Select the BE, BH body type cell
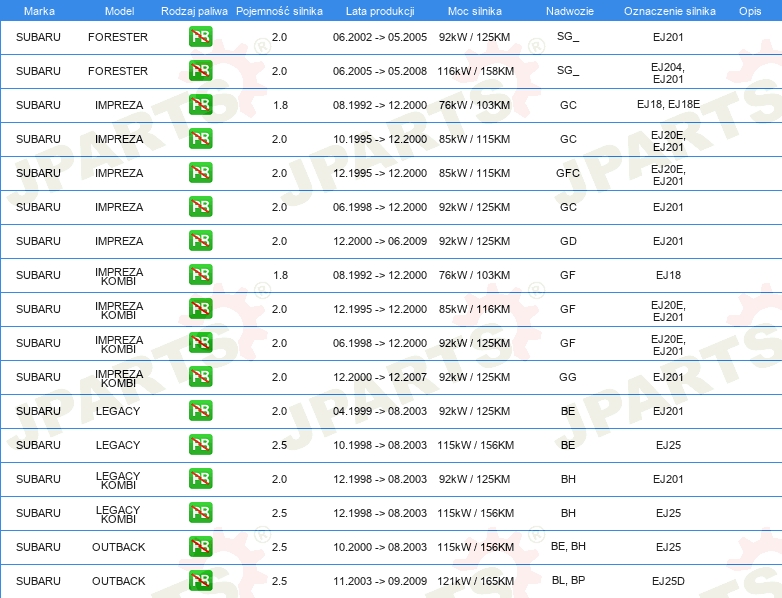782x598 pixels. 568,546
